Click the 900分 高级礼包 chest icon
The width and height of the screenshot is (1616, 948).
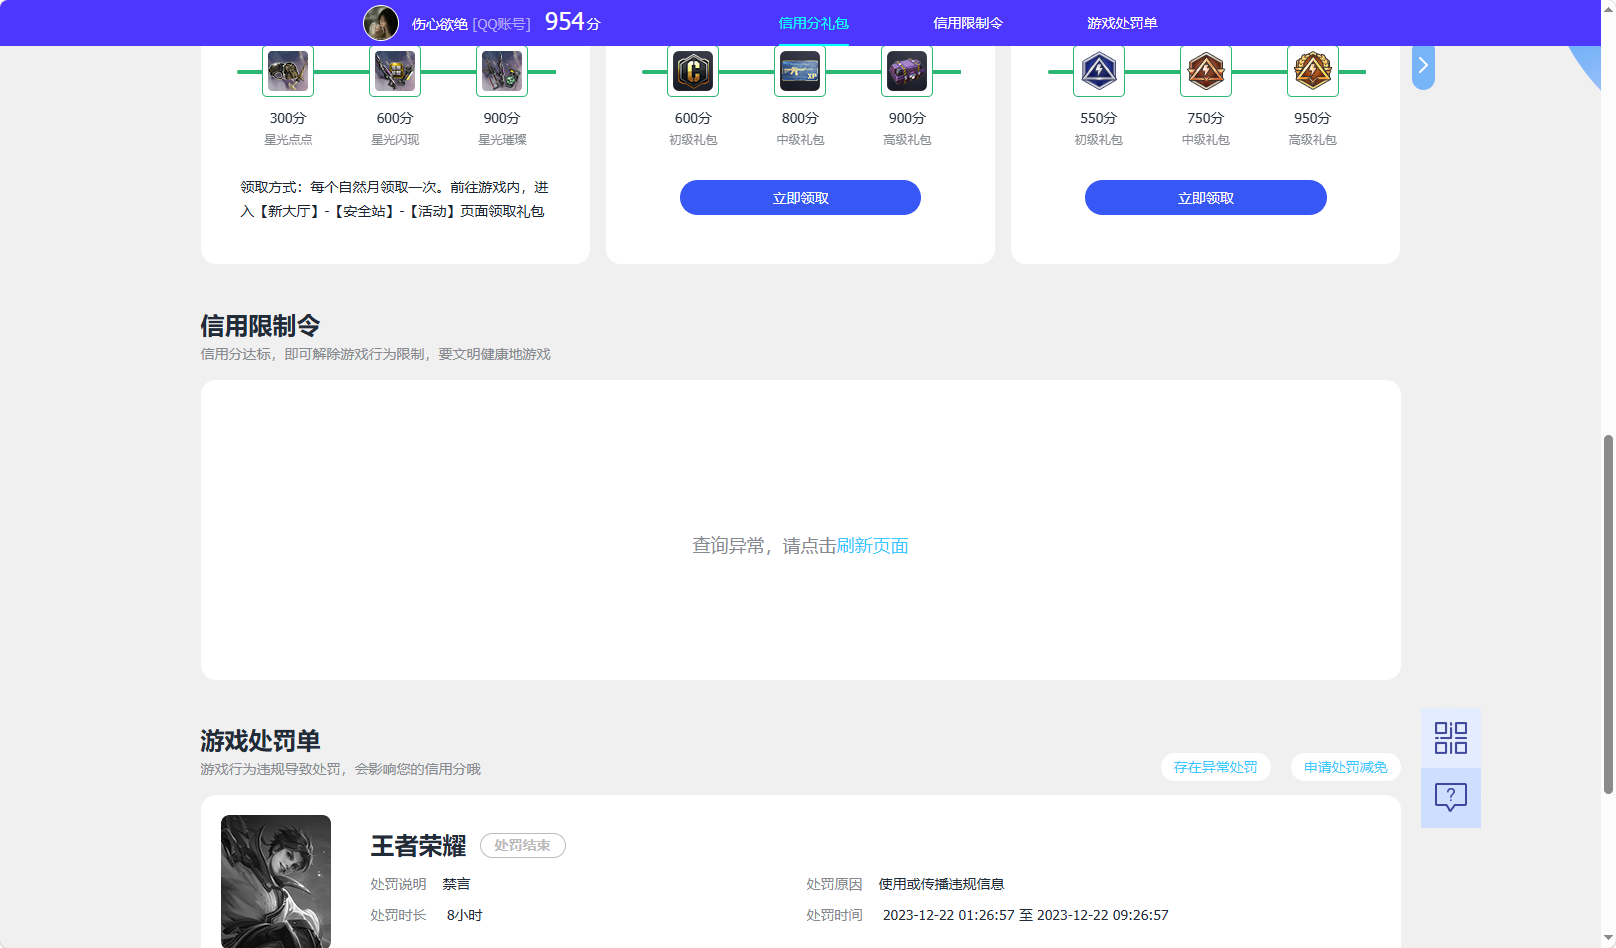tap(906, 70)
